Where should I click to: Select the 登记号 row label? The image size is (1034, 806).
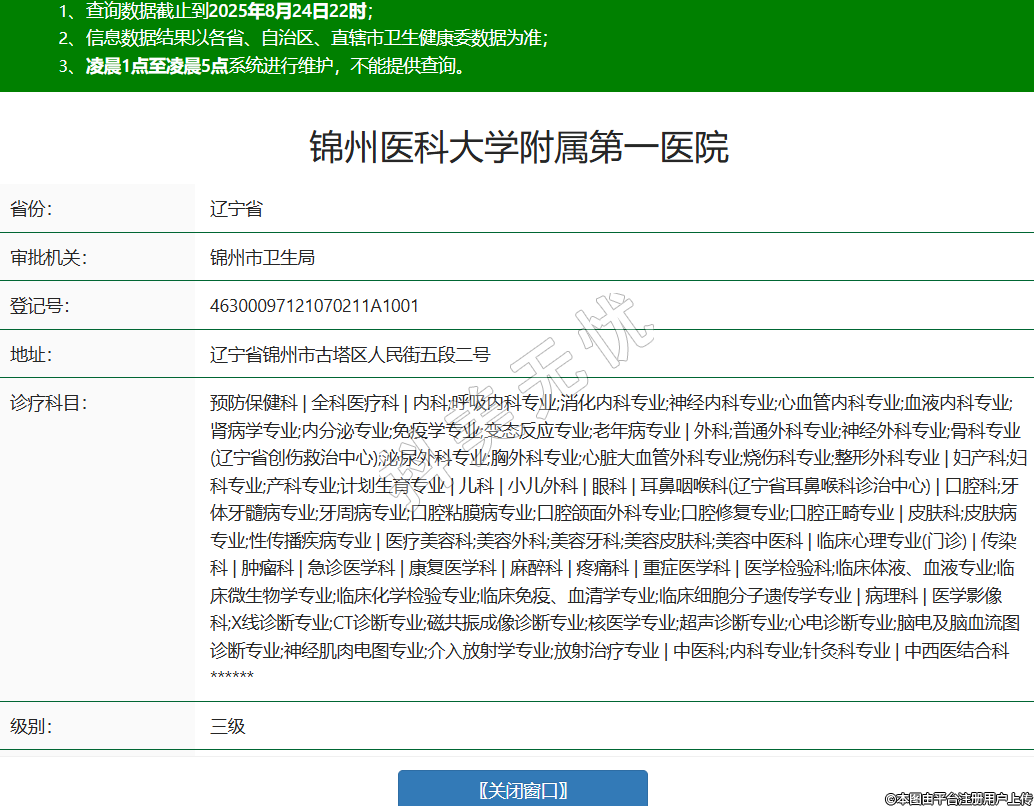tap(39, 305)
